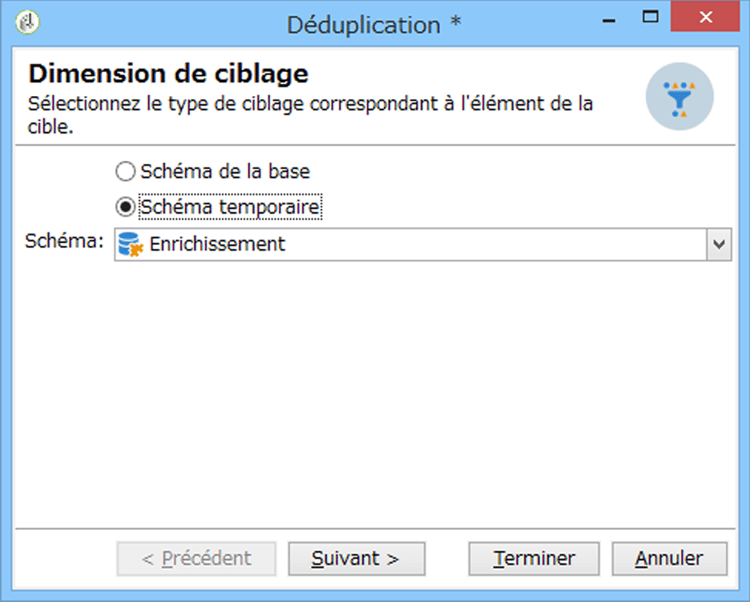Click the Schéma de la base label
The width and height of the screenshot is (750, 602).
pyautogui.click(x=225, y=172)
